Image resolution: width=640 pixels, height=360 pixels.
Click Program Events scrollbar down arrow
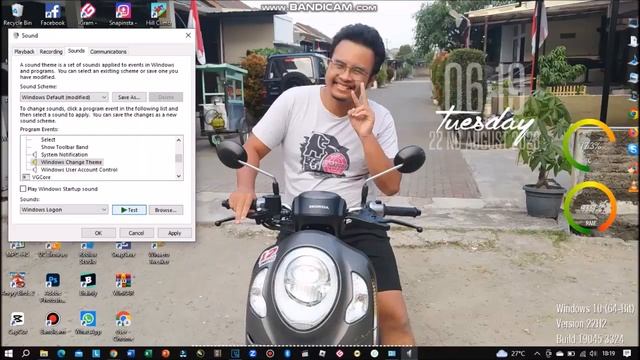(x=179, y=176)
